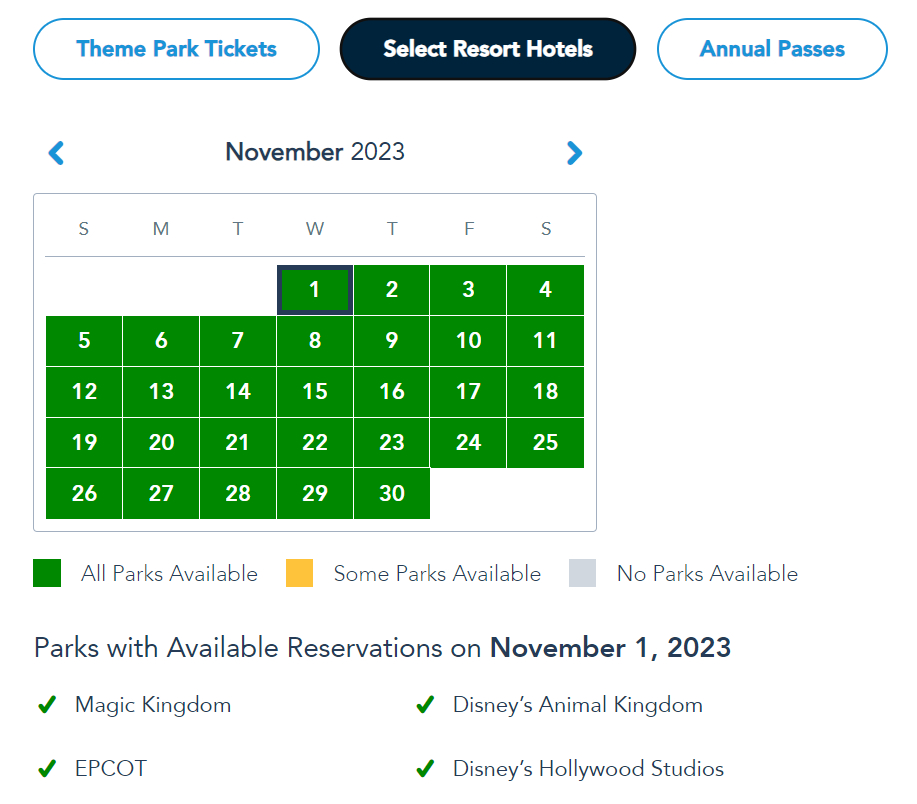Click the November 2023 month heading
The height and width of the screenshot is (804, 917).
tap(315, 152)
